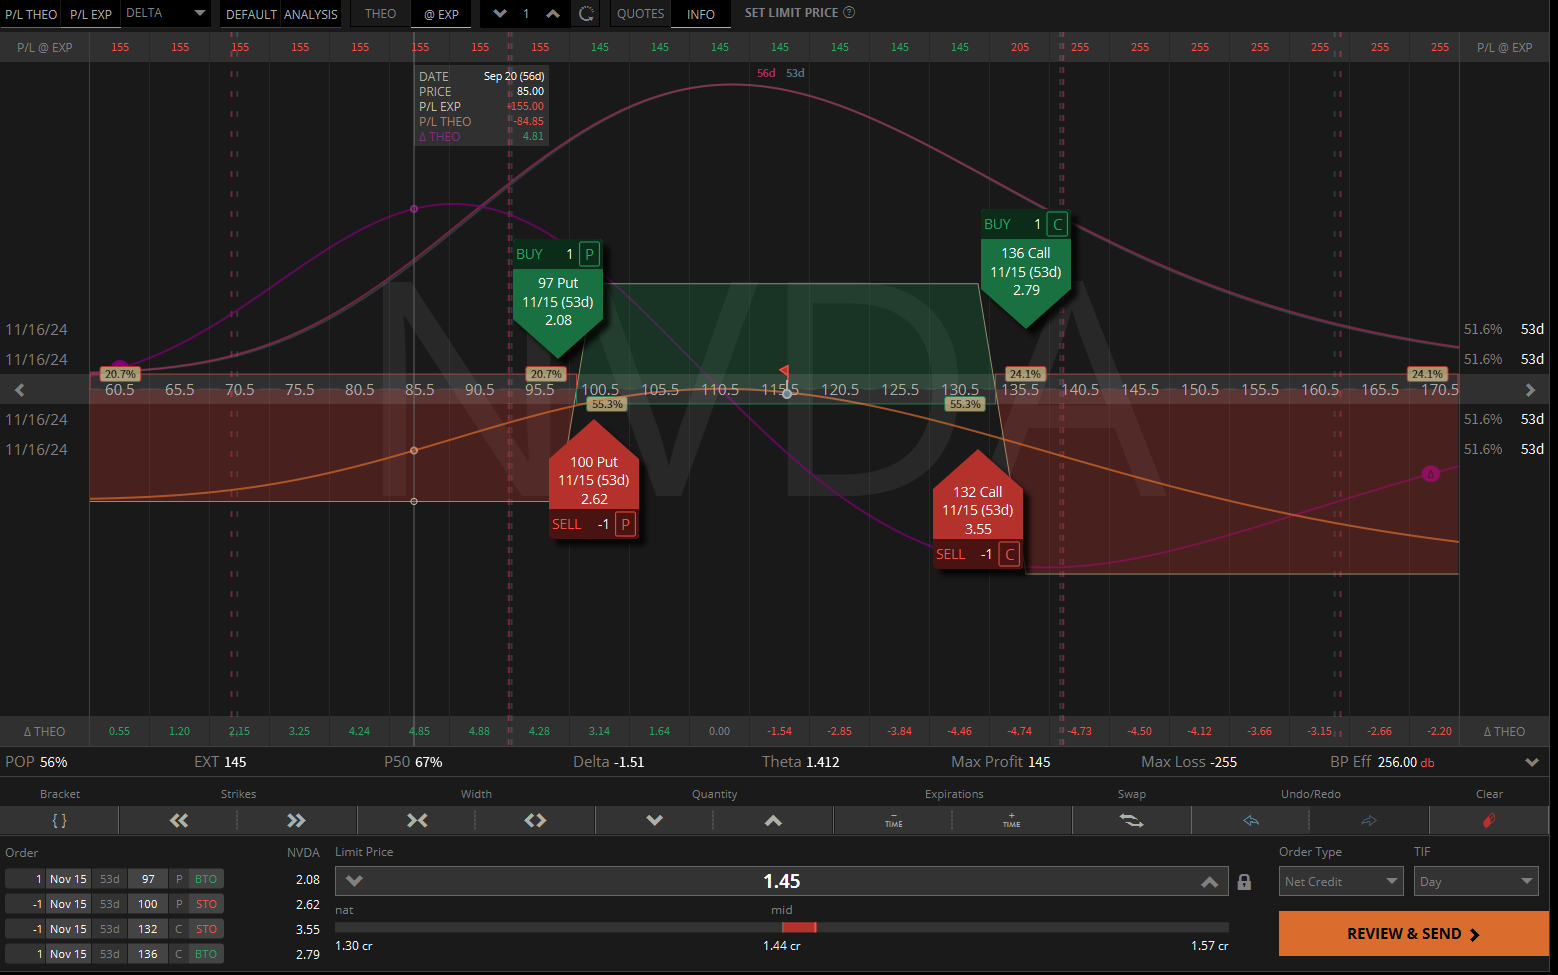Select the P/L EXP curve tab
Screen dimensions: 1558x975
(x=91, y=14)
